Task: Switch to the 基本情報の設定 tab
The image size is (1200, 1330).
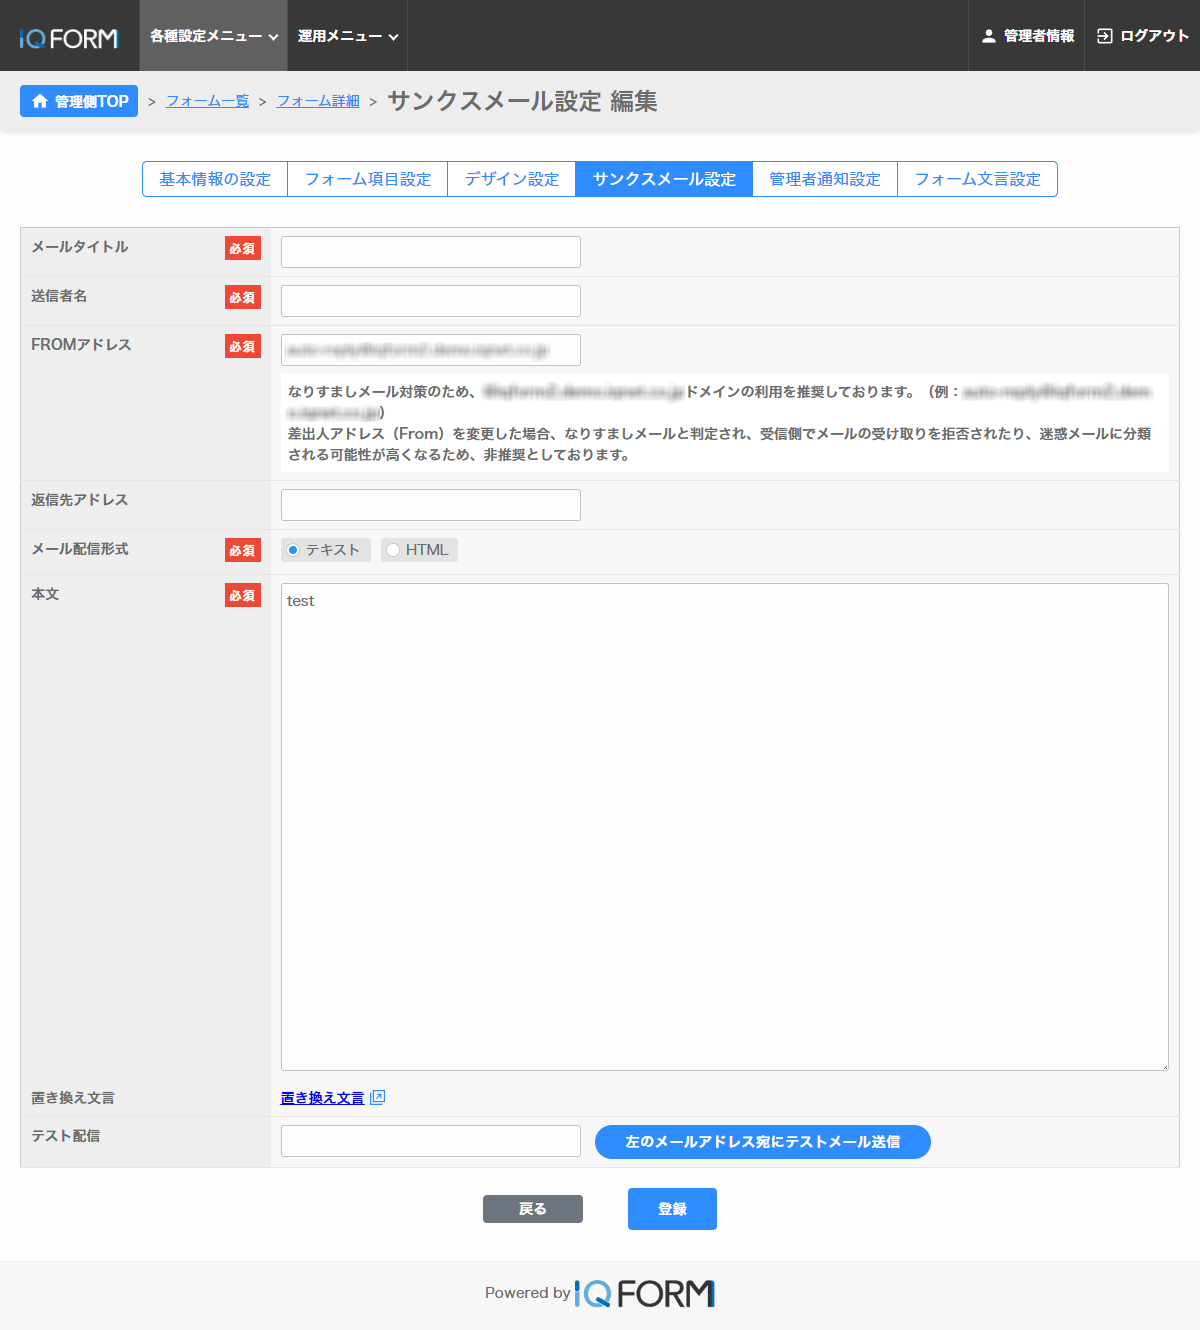Action: [x=215, y=179]
